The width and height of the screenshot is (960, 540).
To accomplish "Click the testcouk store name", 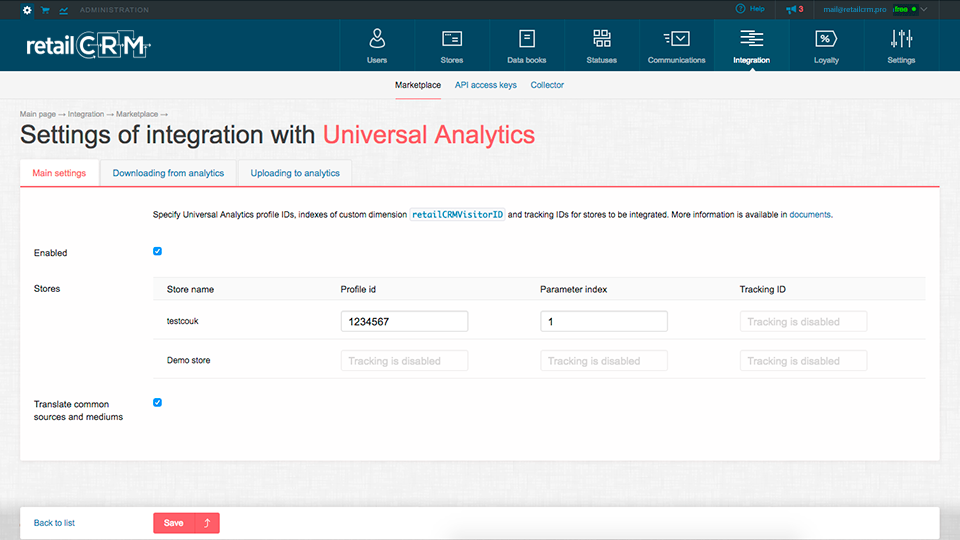I will [x=182, y=321].
